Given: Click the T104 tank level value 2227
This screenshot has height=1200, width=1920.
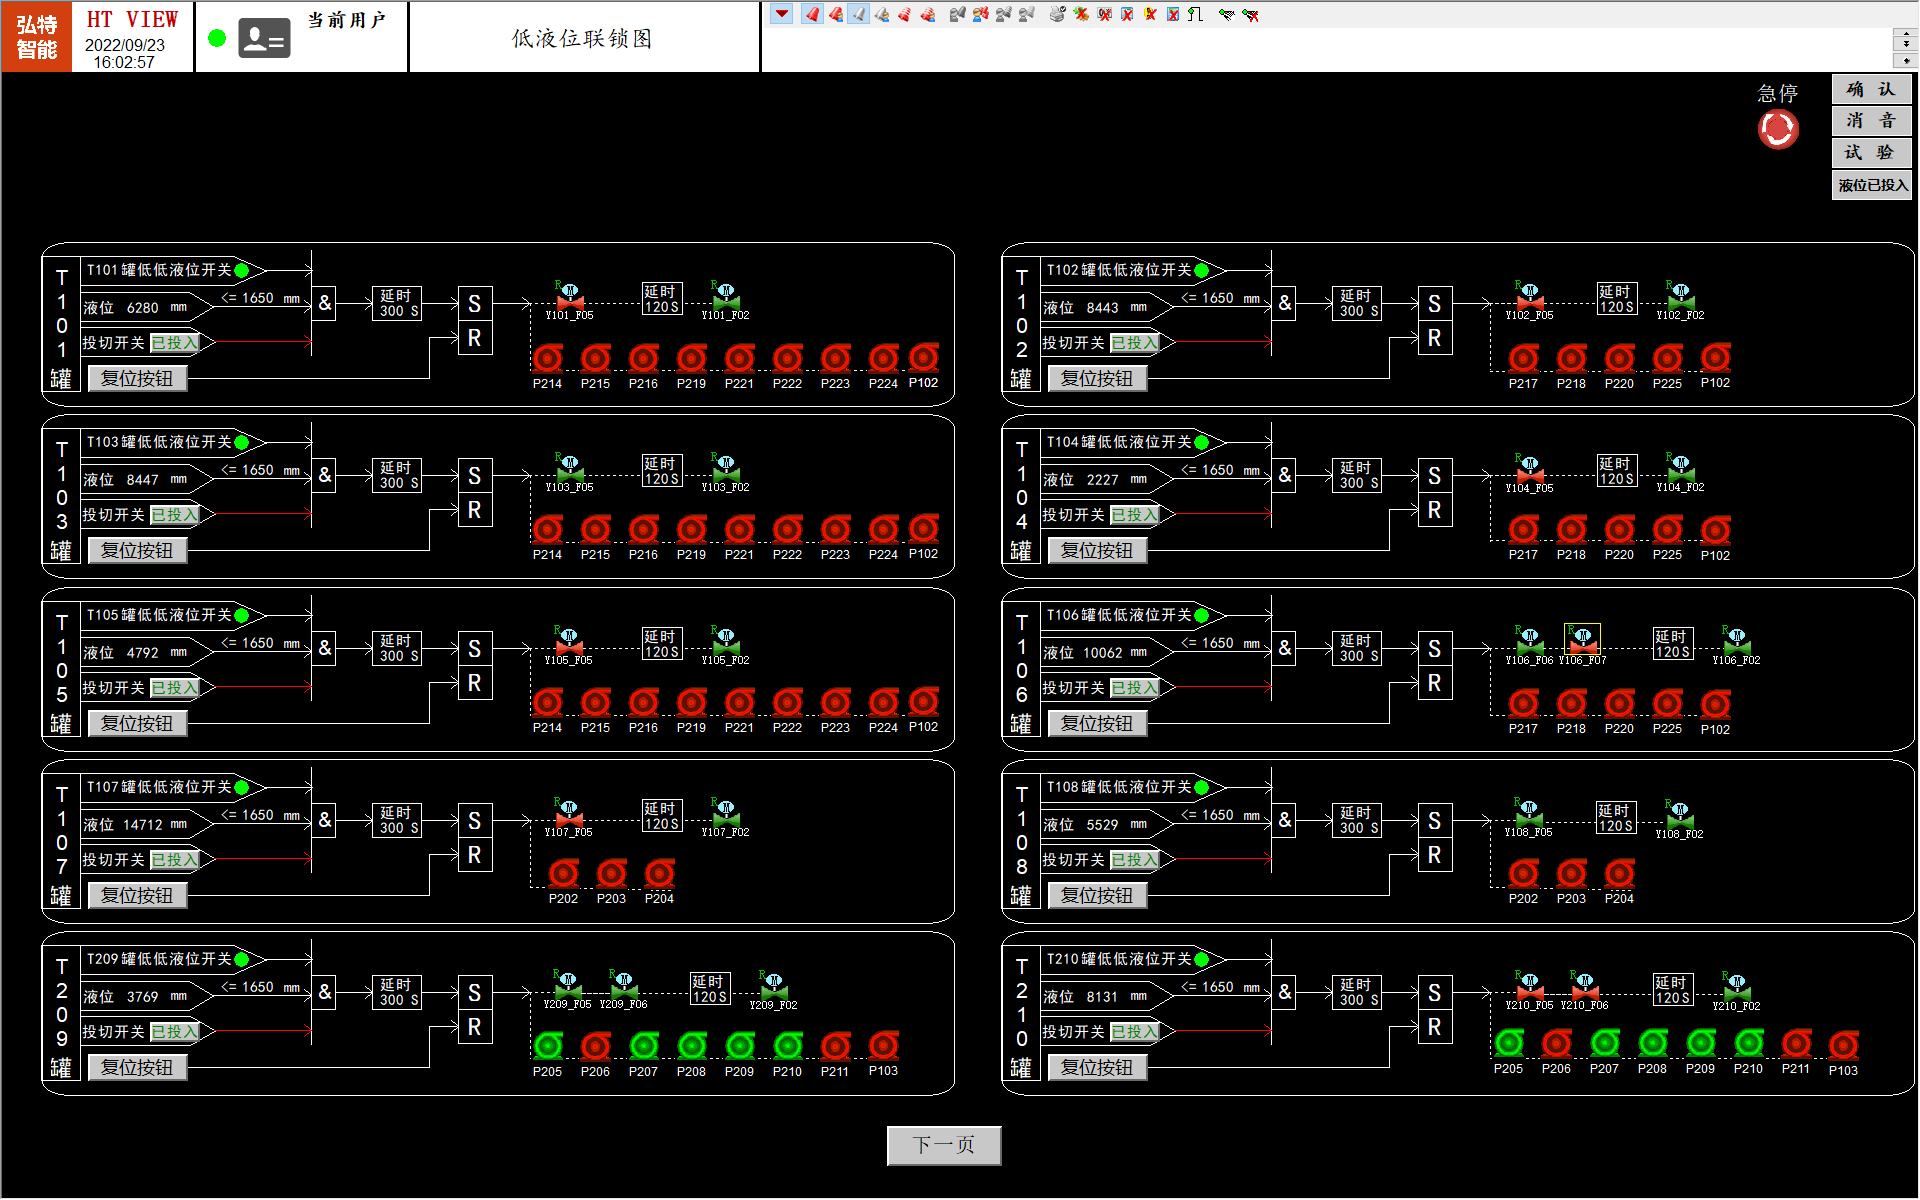Looking at the screenshot, I should pos(1102,480).
